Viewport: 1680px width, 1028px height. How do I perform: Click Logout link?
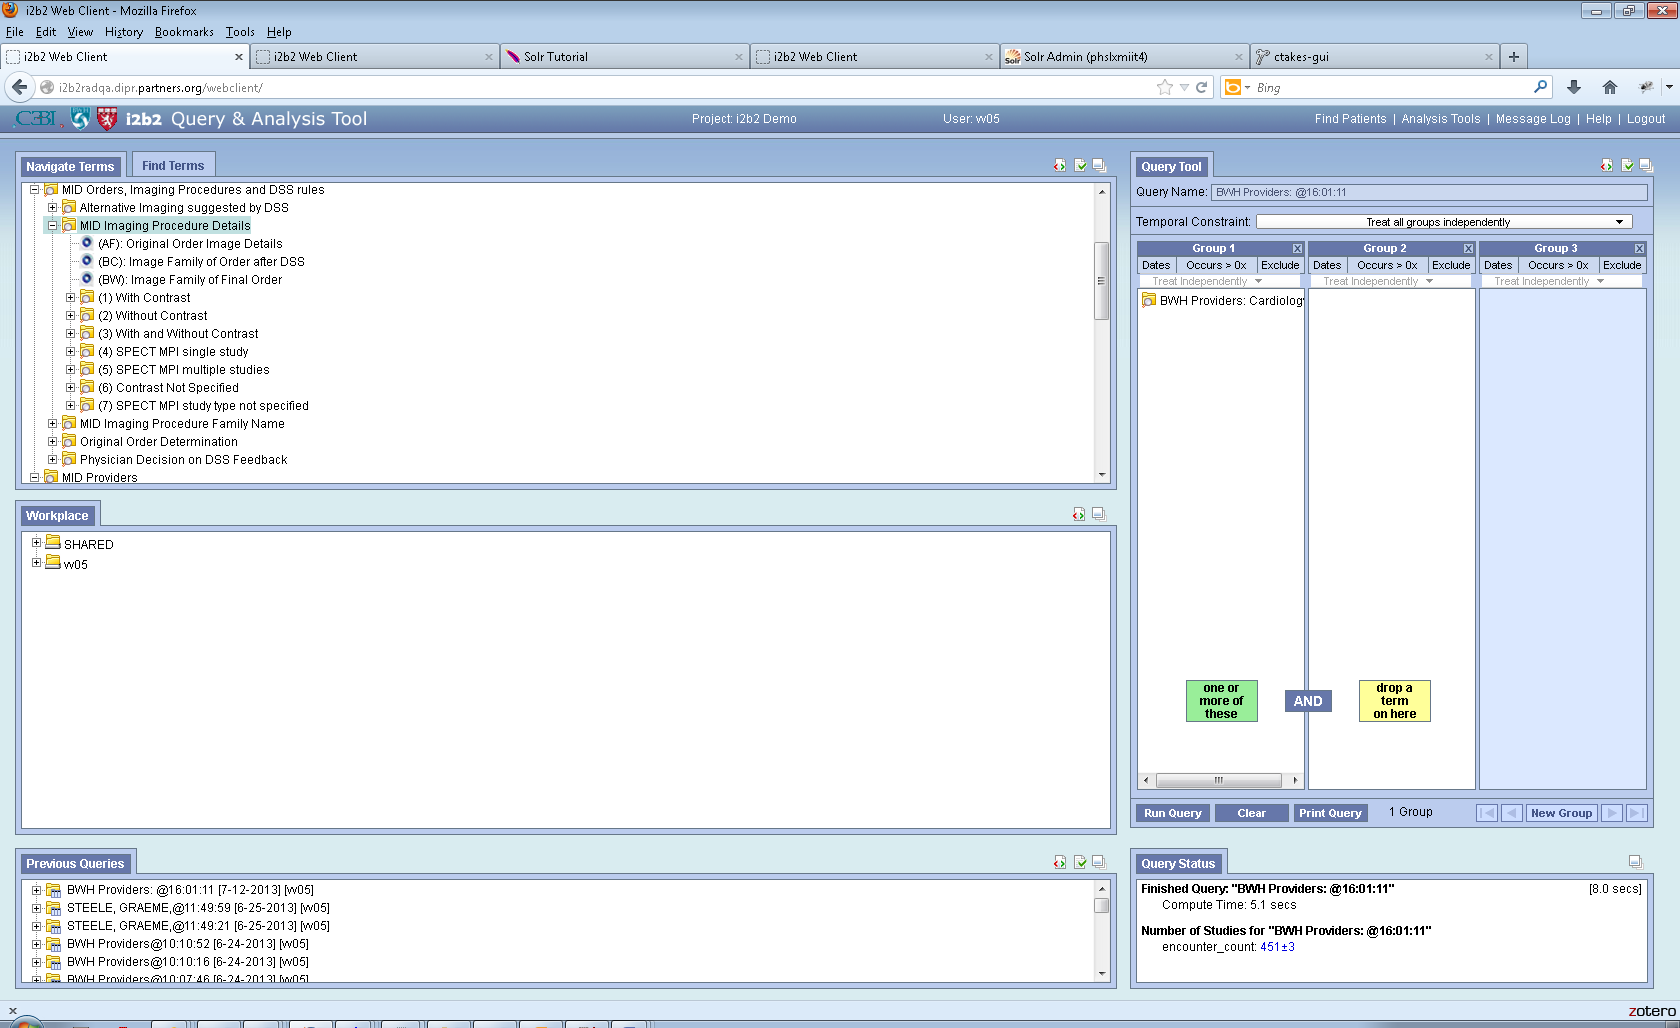pyautogui.click(x=1646, y=119)
